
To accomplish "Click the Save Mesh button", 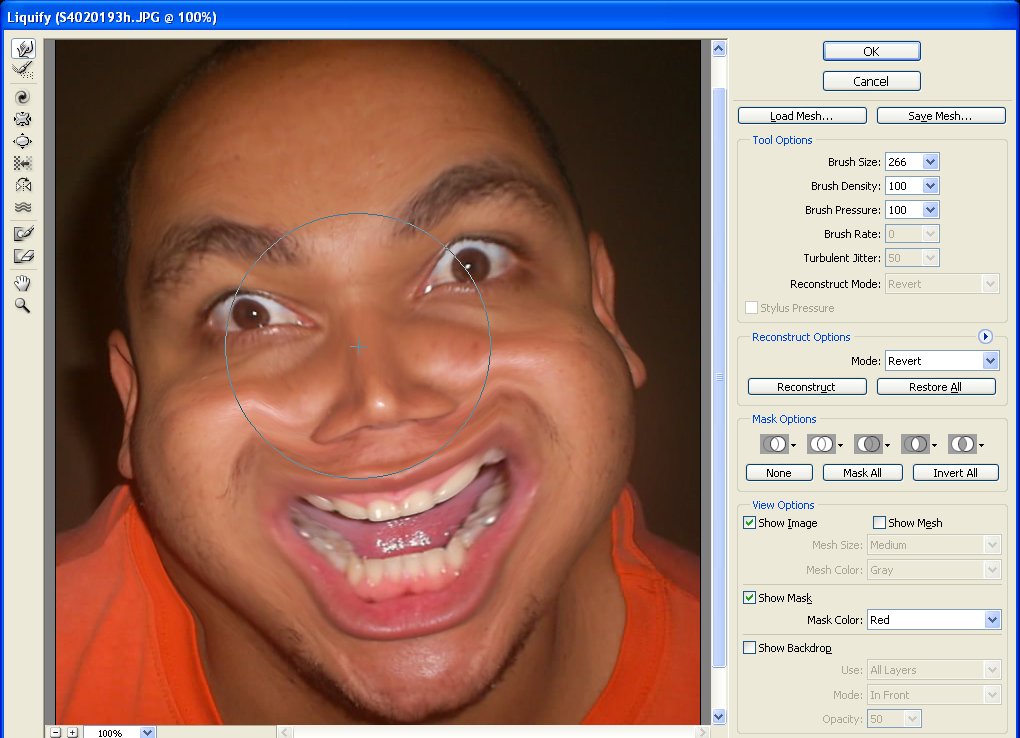I will click(941, 116).
